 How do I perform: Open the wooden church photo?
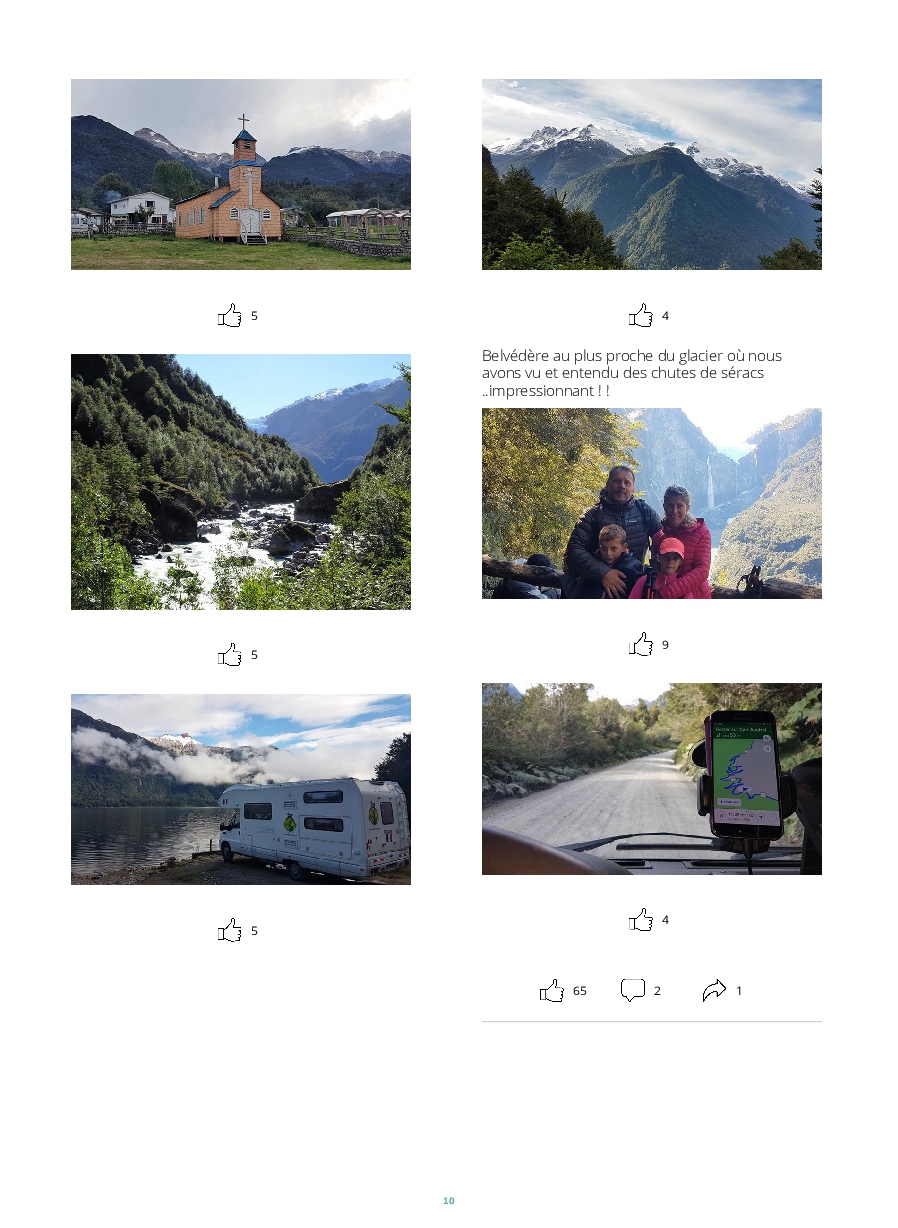[241, 175]
